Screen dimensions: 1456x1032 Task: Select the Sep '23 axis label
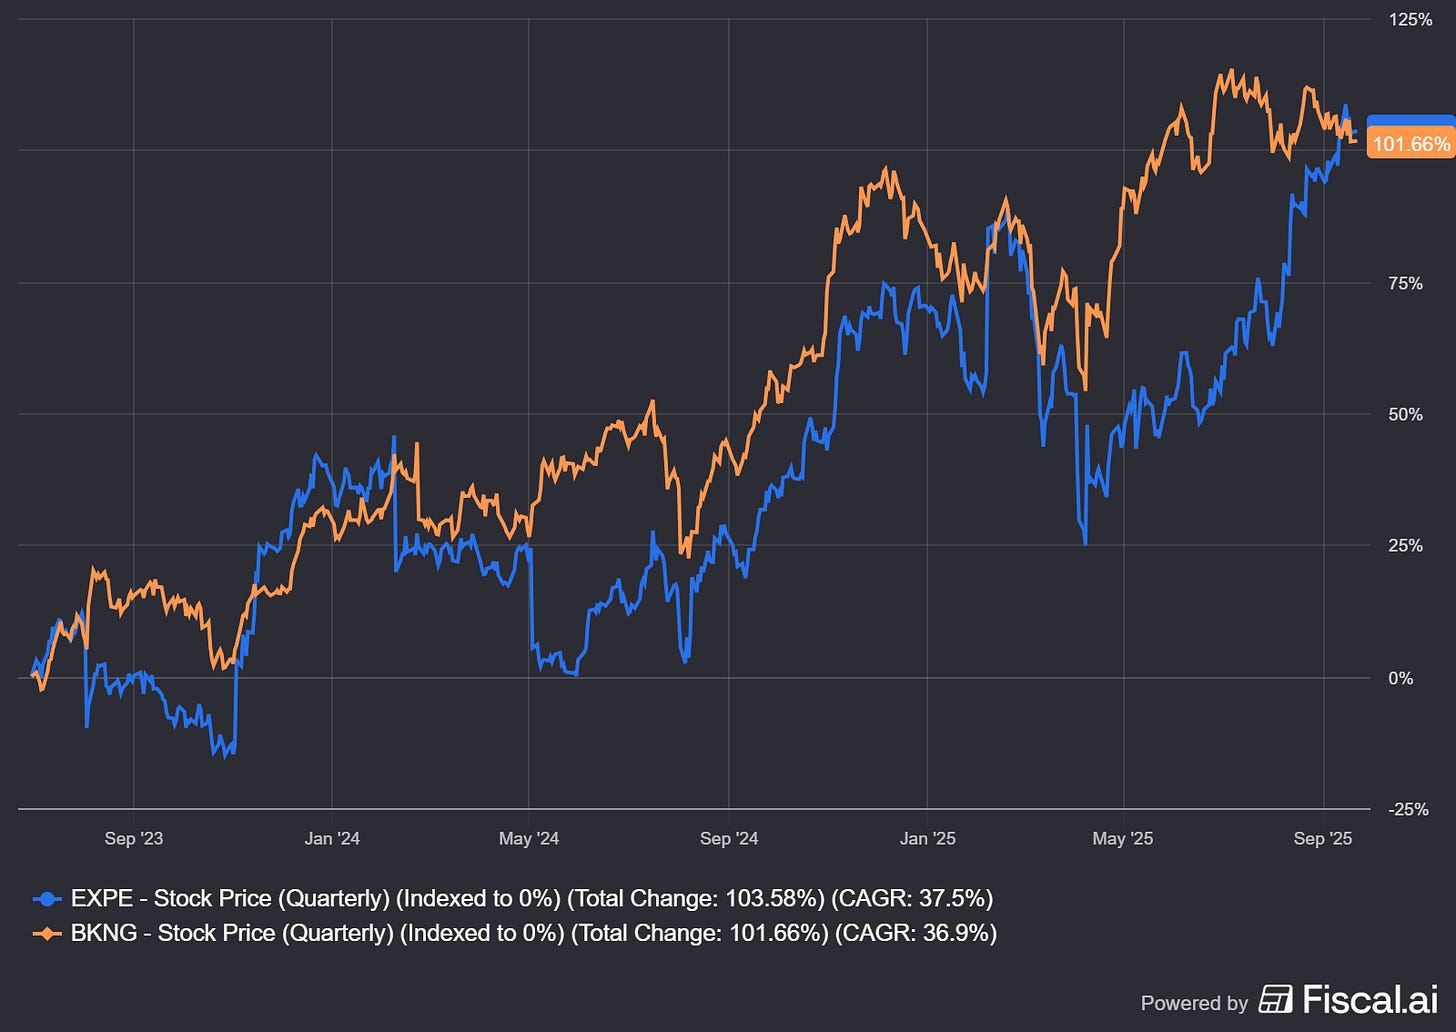pos(133,839)
